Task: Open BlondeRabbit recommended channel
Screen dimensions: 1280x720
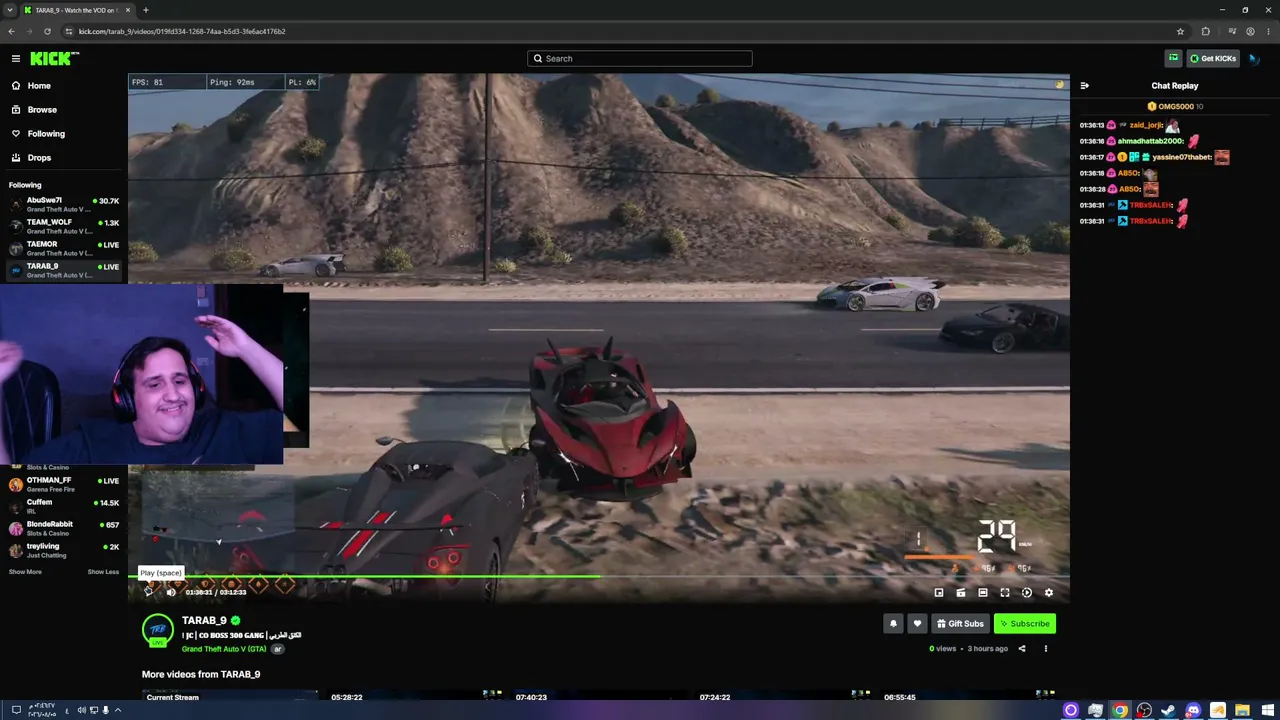Action: tap(64, 529)
